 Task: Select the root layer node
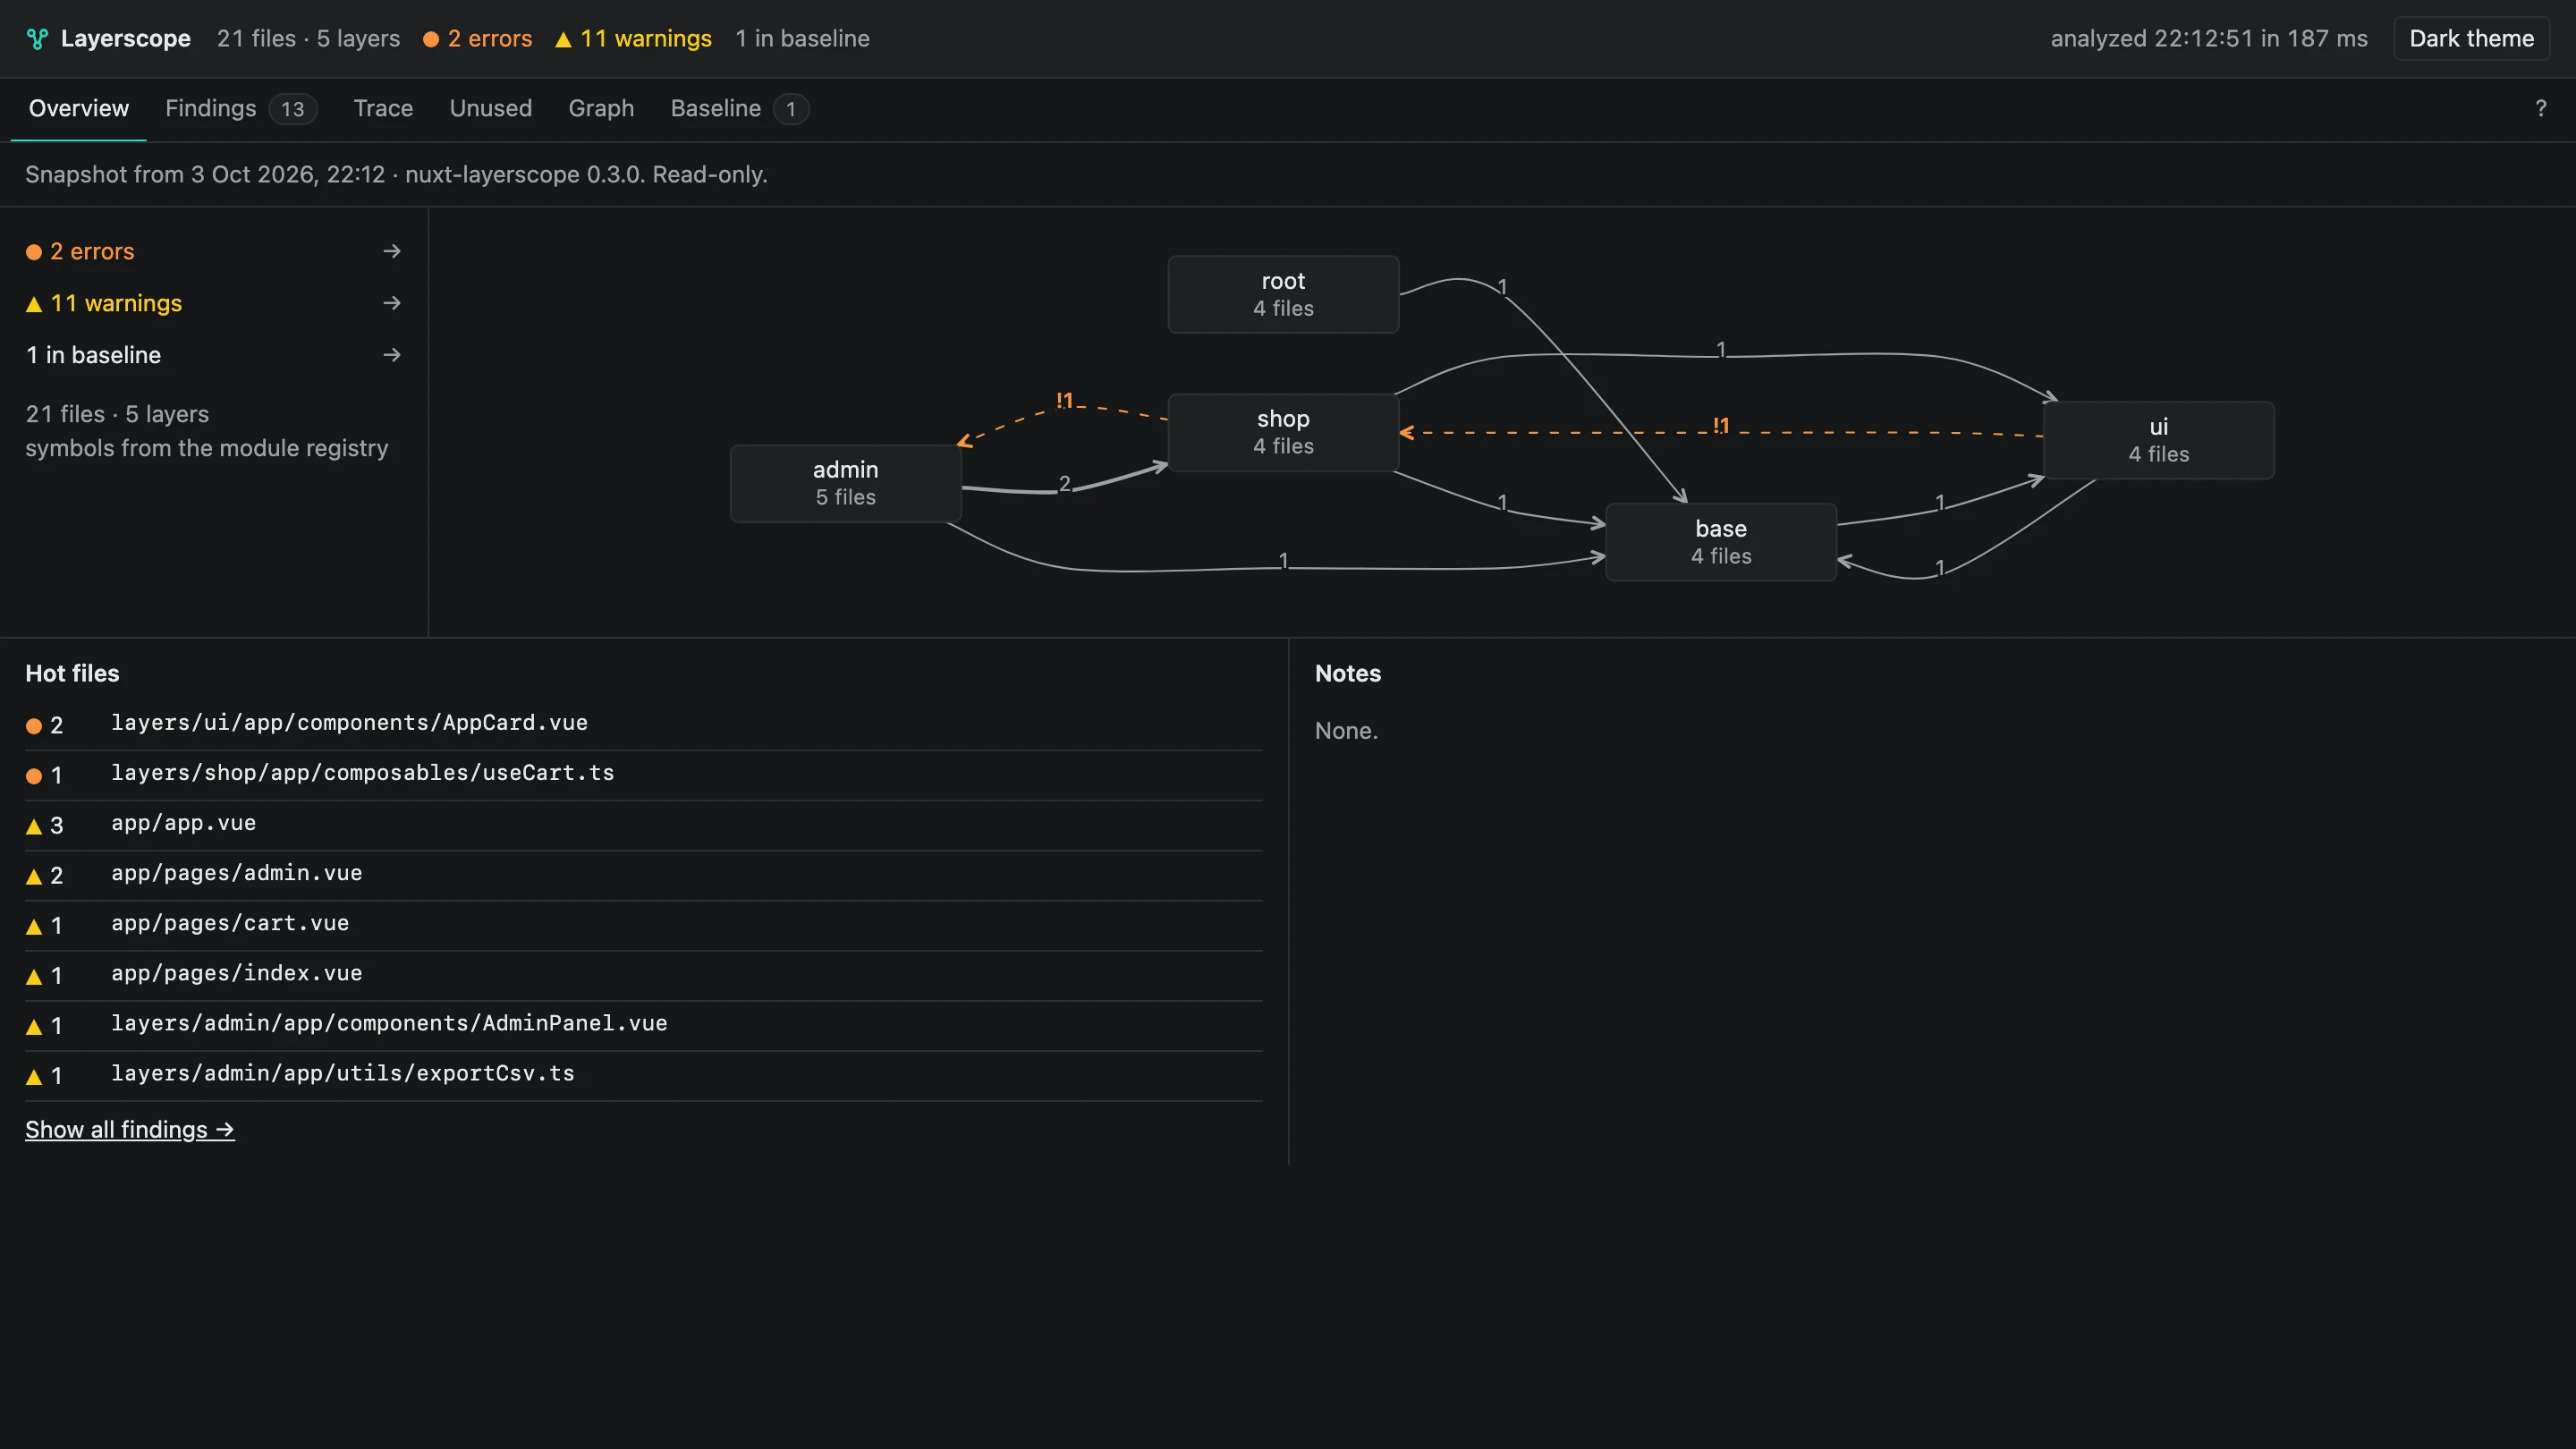point(1283,294)
